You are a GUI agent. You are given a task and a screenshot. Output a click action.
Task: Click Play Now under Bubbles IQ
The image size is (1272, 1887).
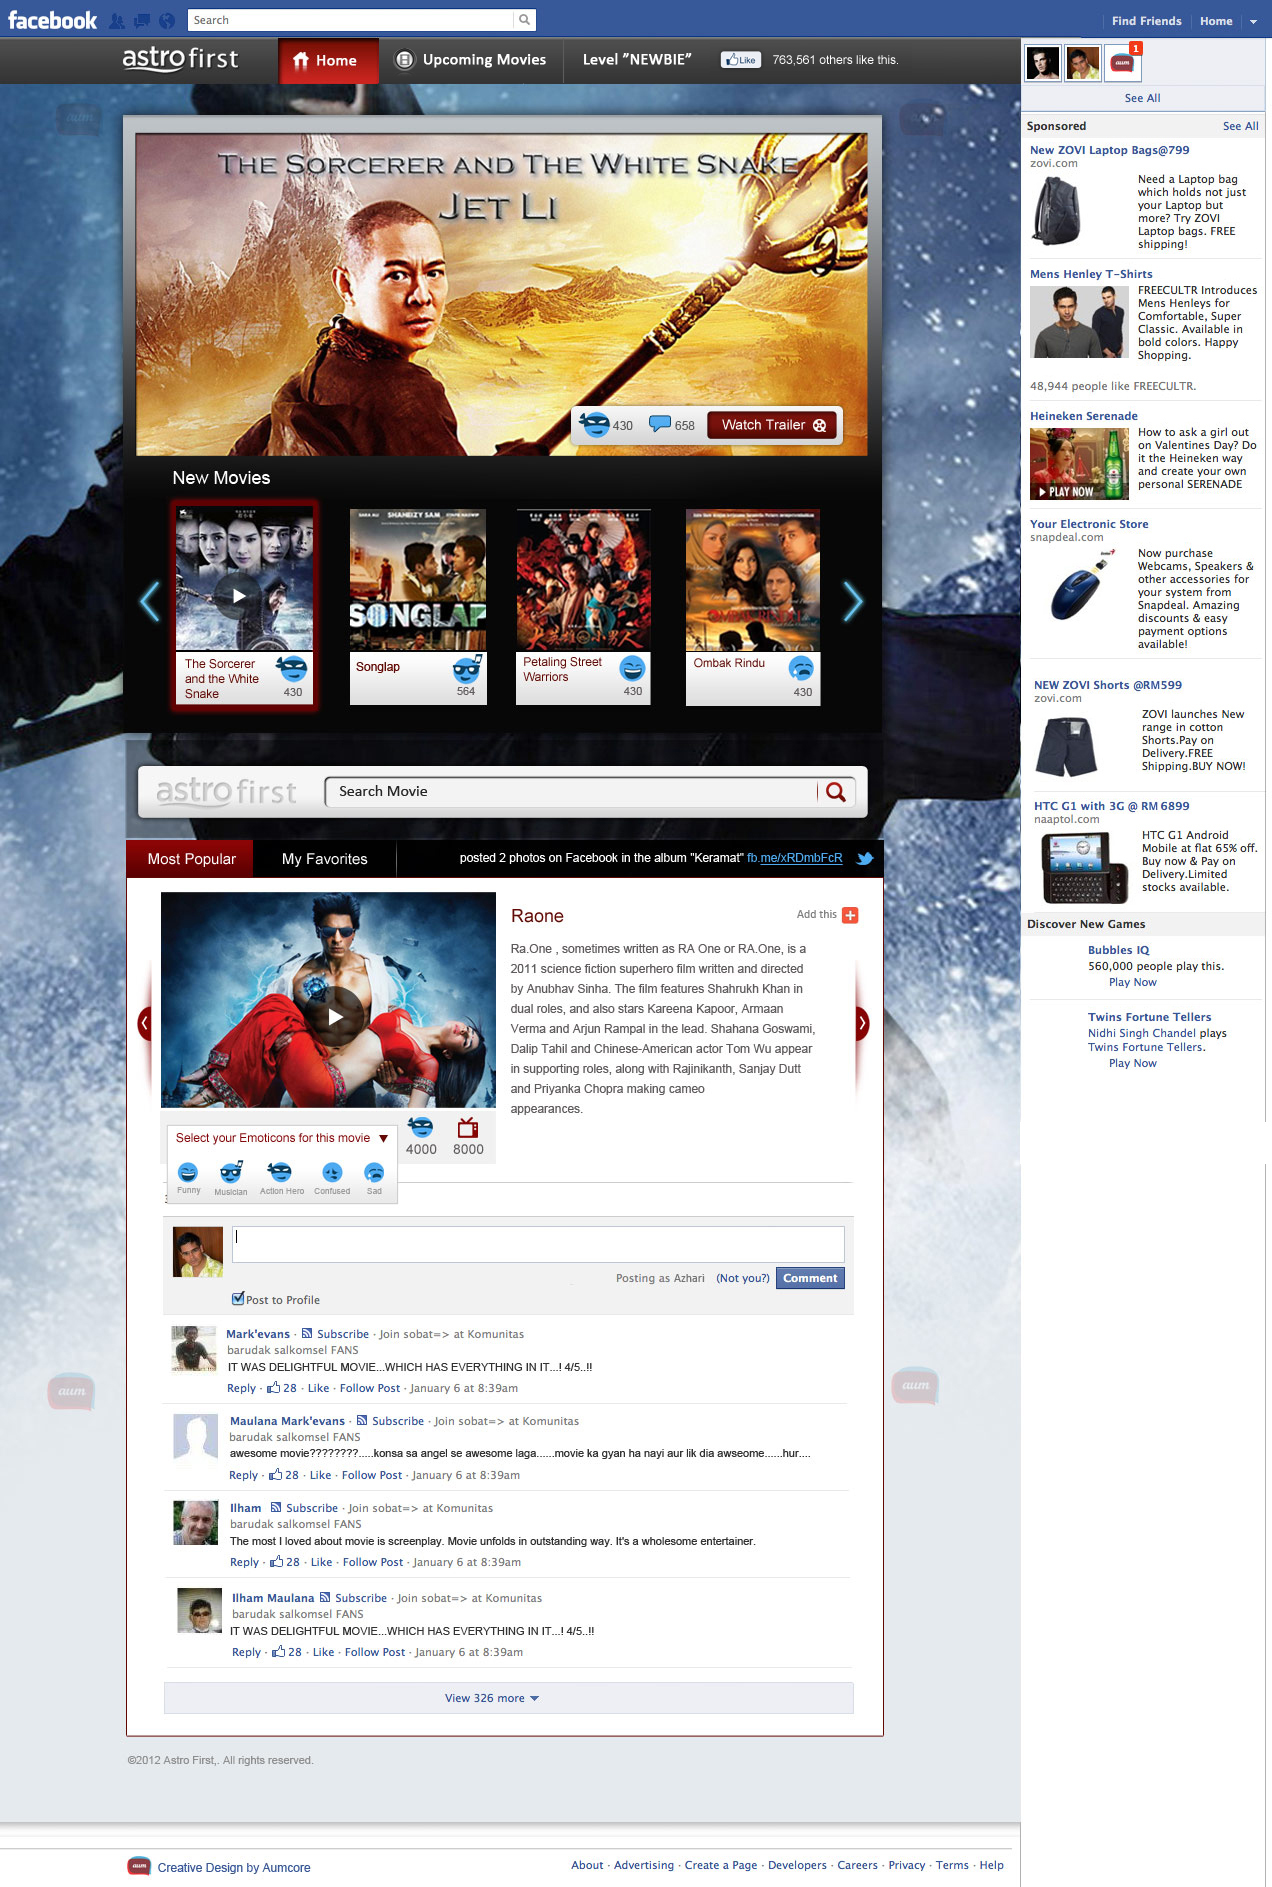coord(1132,982)
